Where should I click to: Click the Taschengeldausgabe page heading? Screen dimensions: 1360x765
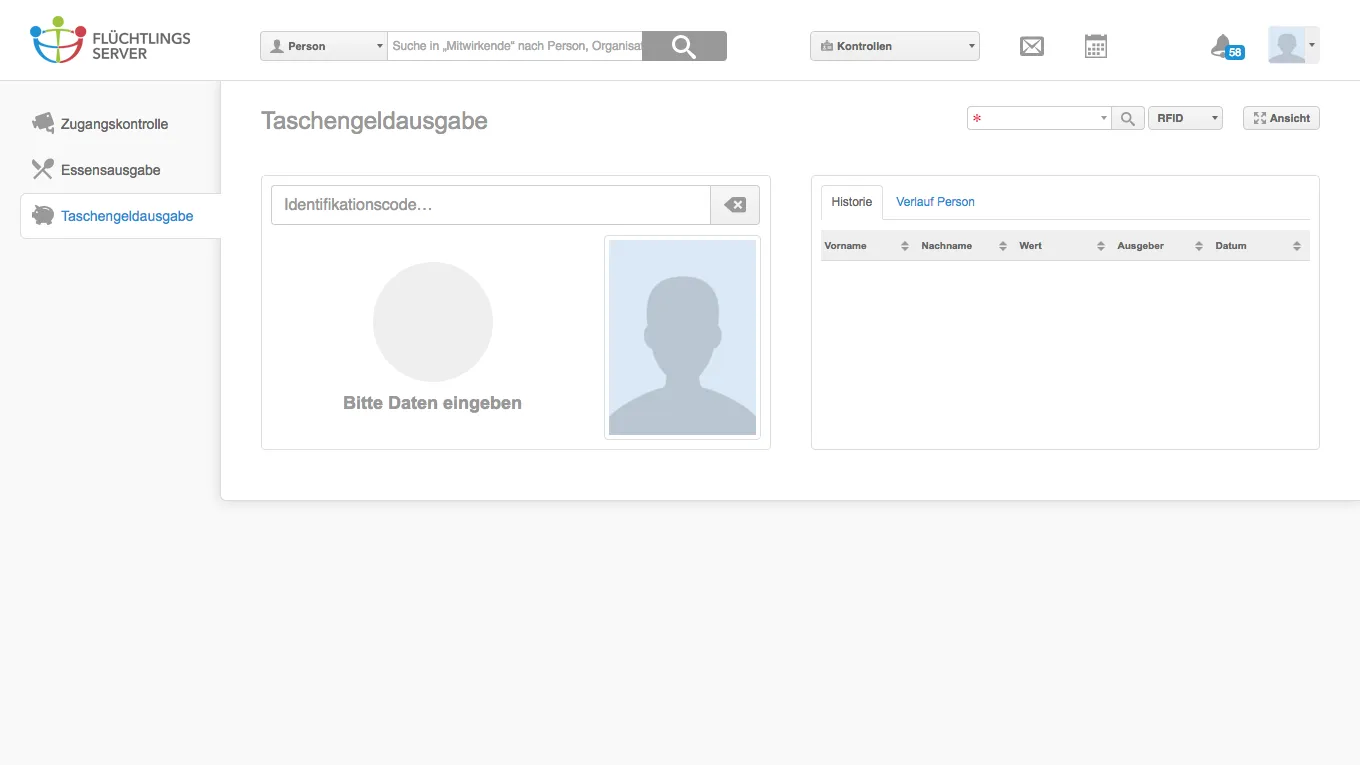click(374, 121)
